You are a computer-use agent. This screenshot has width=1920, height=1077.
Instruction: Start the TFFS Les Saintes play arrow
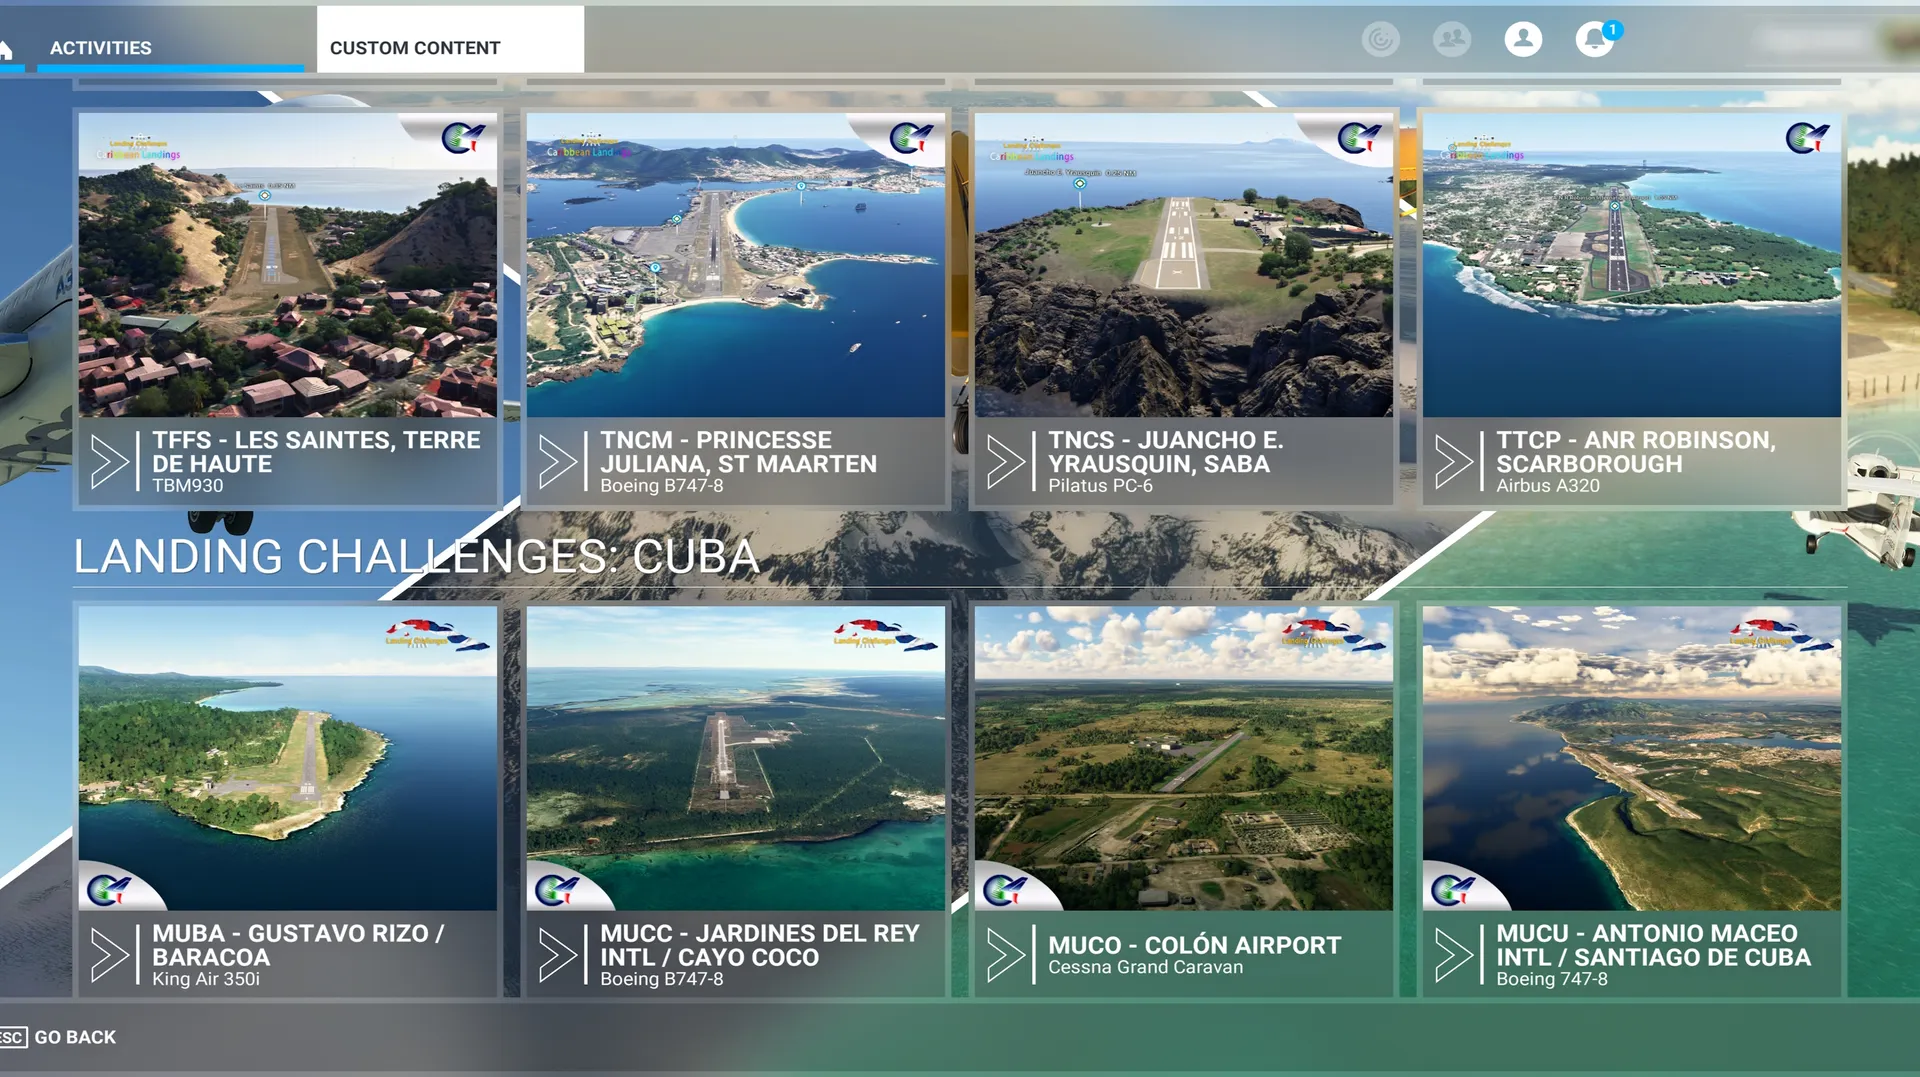click(x=109, y=462)
